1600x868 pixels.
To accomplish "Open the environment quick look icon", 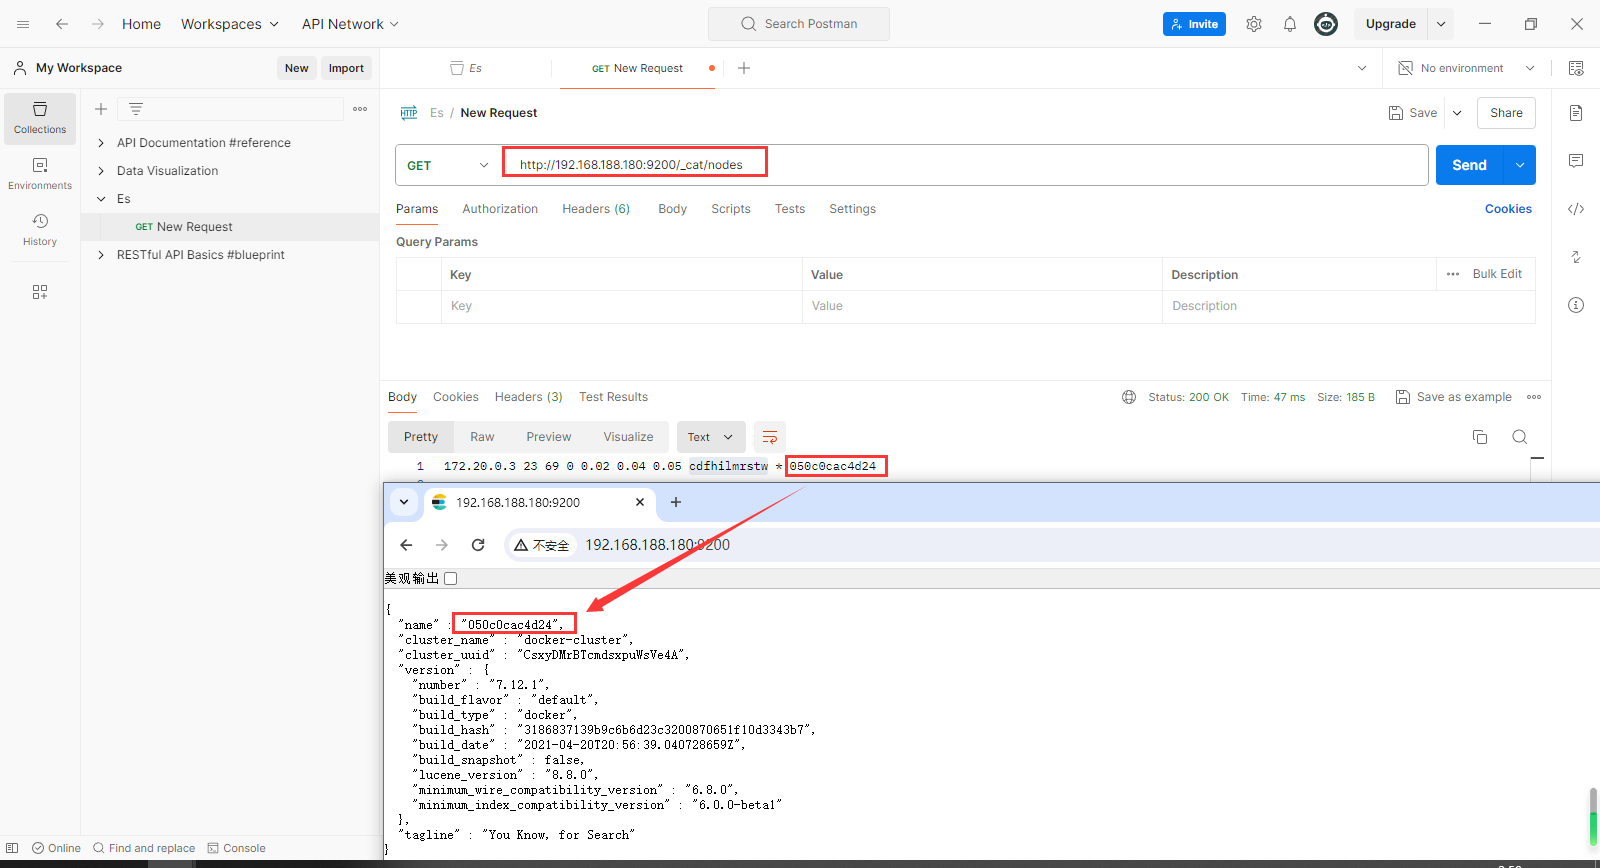I will (1576, 68).
